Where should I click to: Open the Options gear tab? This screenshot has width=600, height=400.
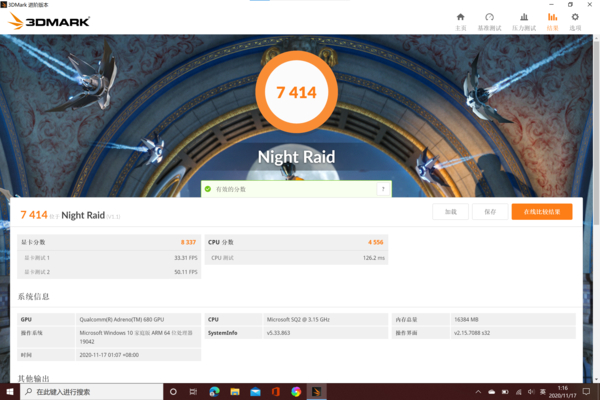575,22
